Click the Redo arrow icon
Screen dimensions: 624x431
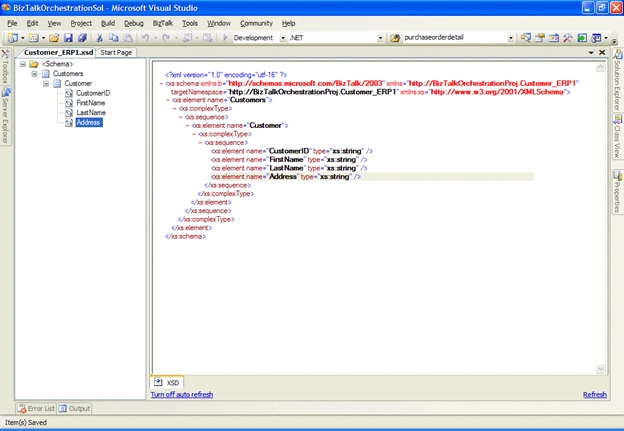[166, 38]
